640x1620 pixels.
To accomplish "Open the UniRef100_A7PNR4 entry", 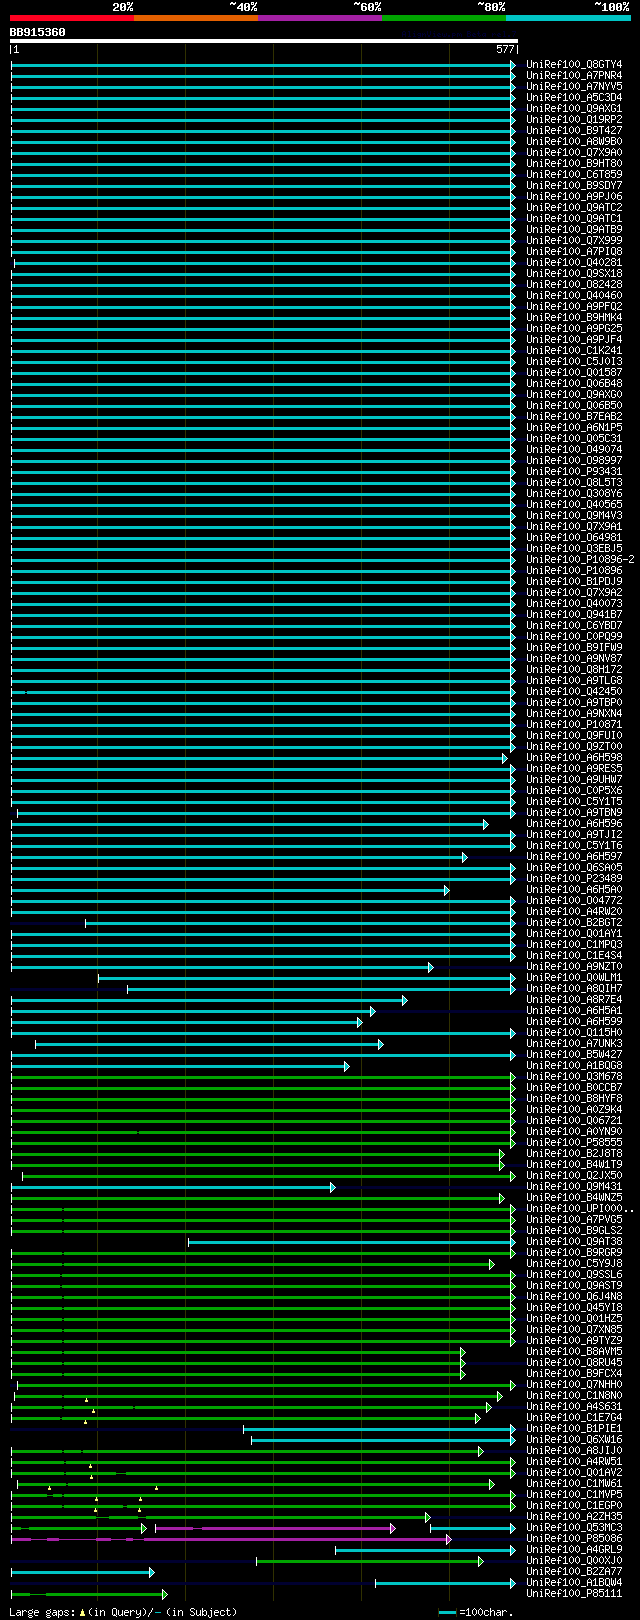I will pyautogui.click(x=574, y=76).
